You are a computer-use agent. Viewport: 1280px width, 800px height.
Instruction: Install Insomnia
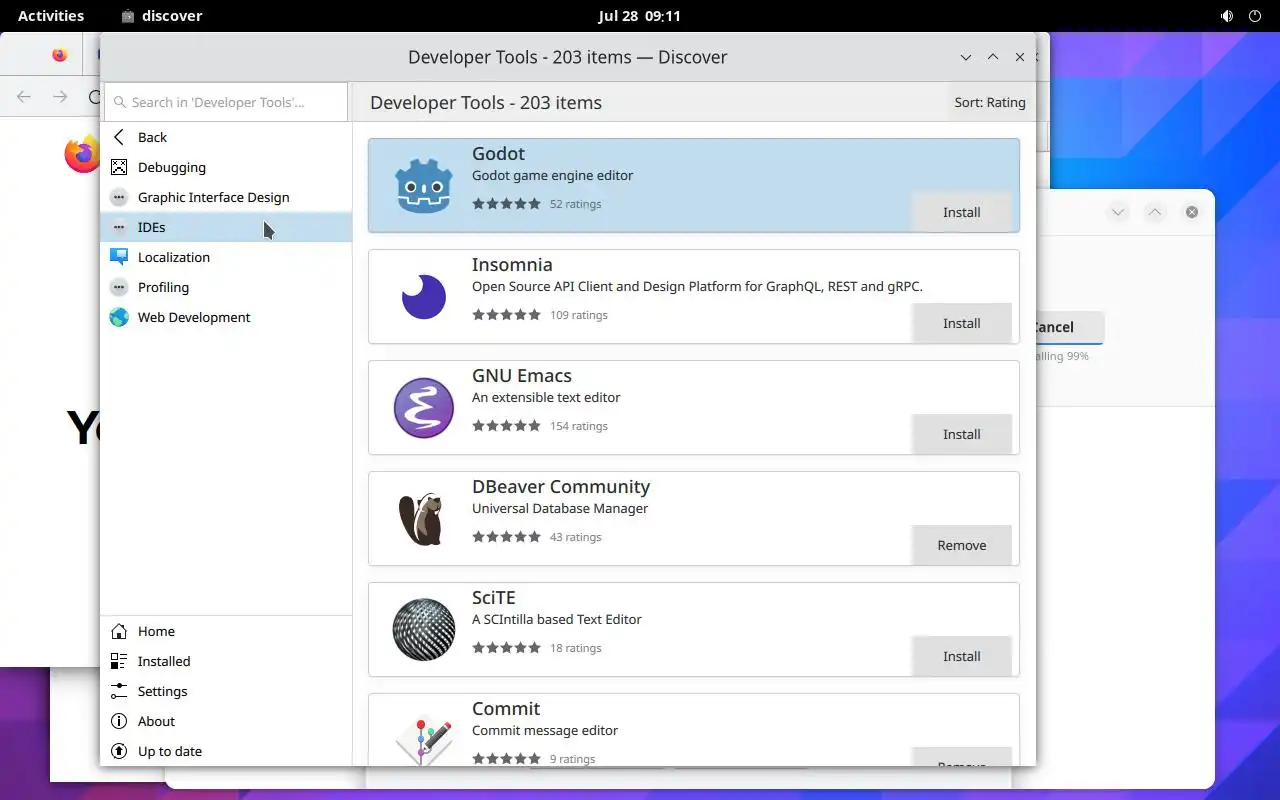click(x=962, y=323)
